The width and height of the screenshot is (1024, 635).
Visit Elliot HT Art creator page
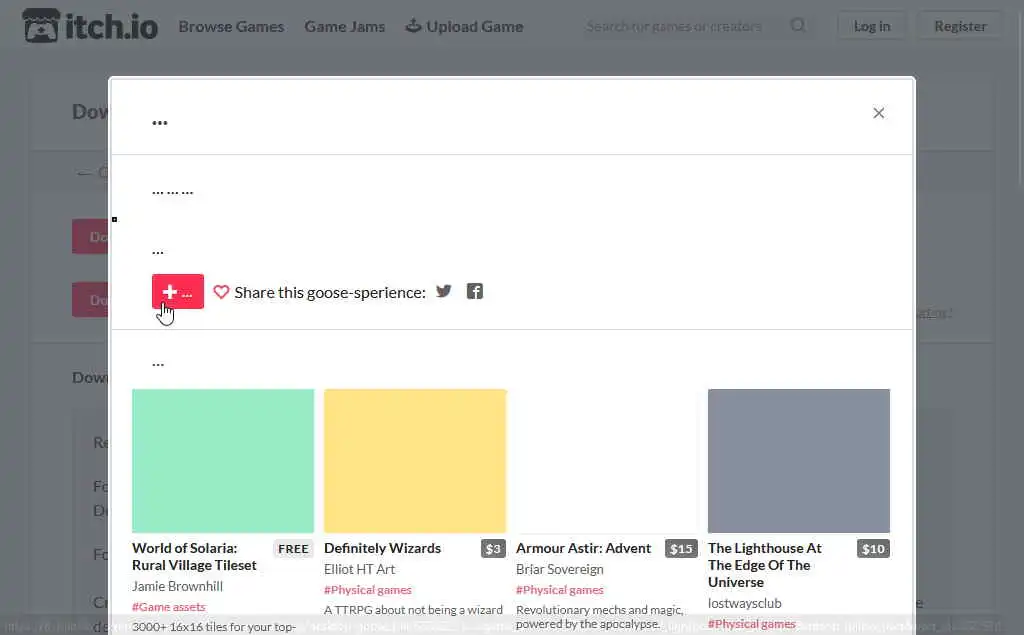pyautogui.click(x=359, y=569)
